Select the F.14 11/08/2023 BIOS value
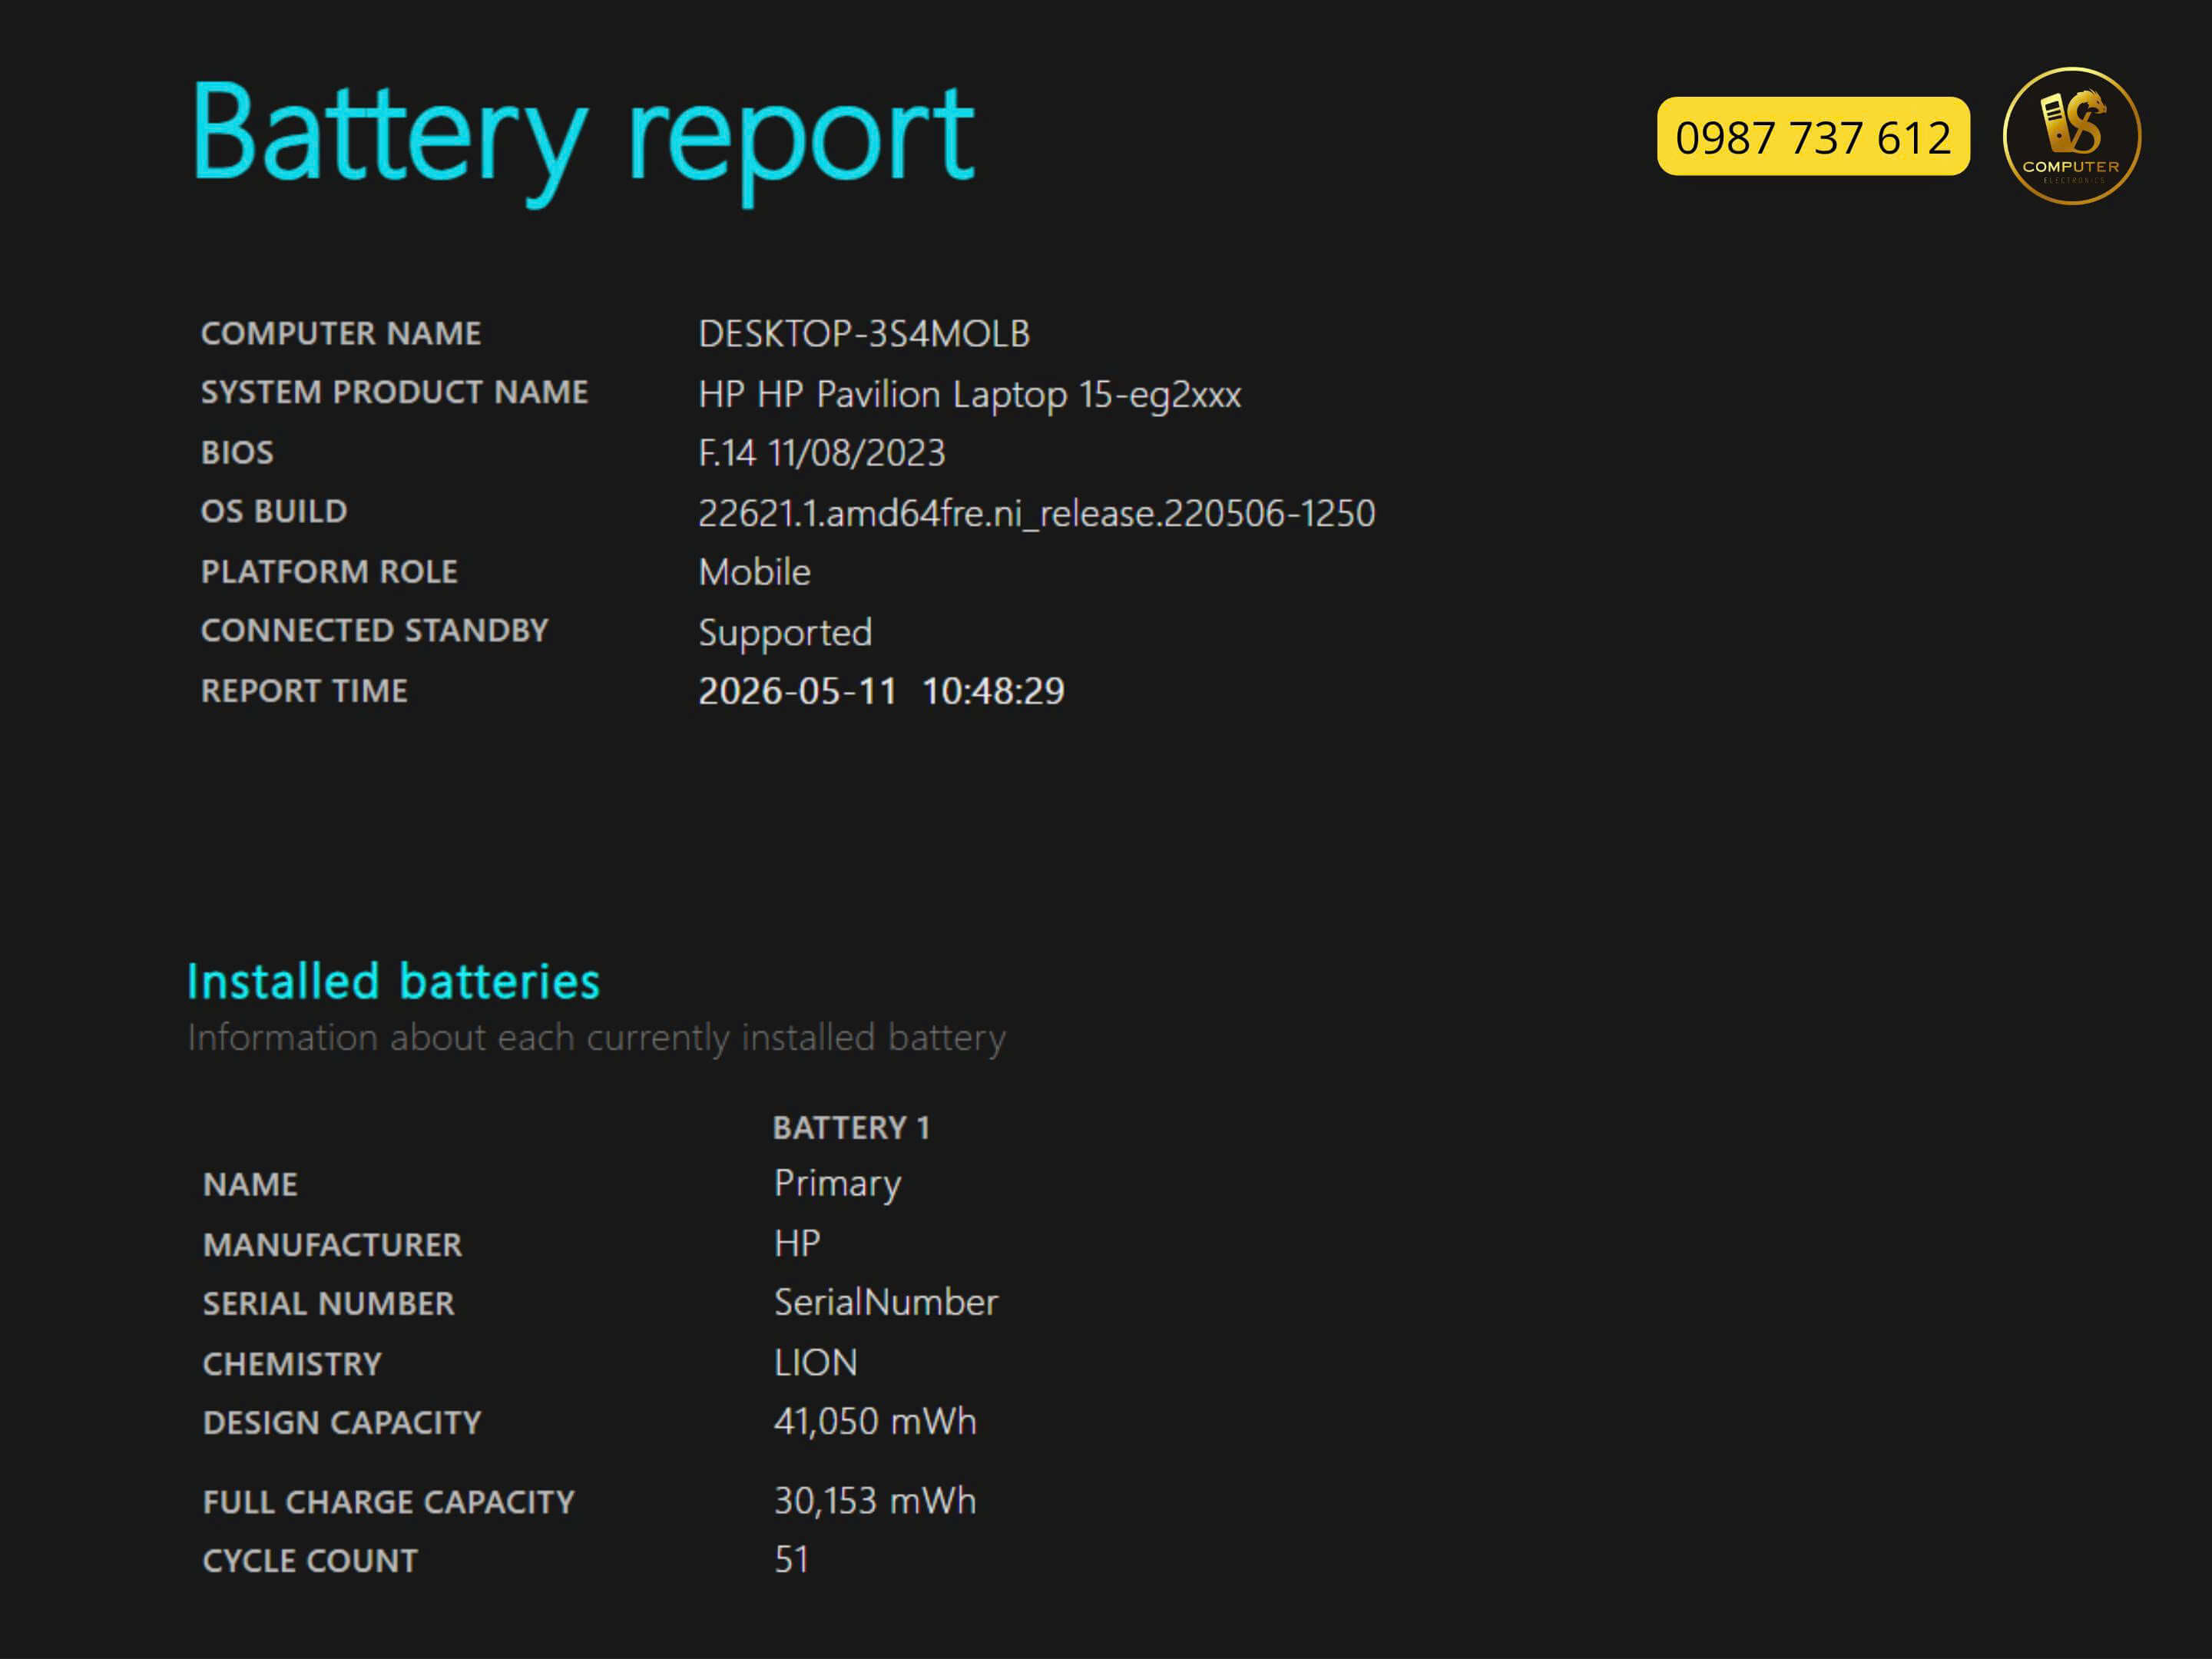2212x1659 pixels. (x=822, y=453)
